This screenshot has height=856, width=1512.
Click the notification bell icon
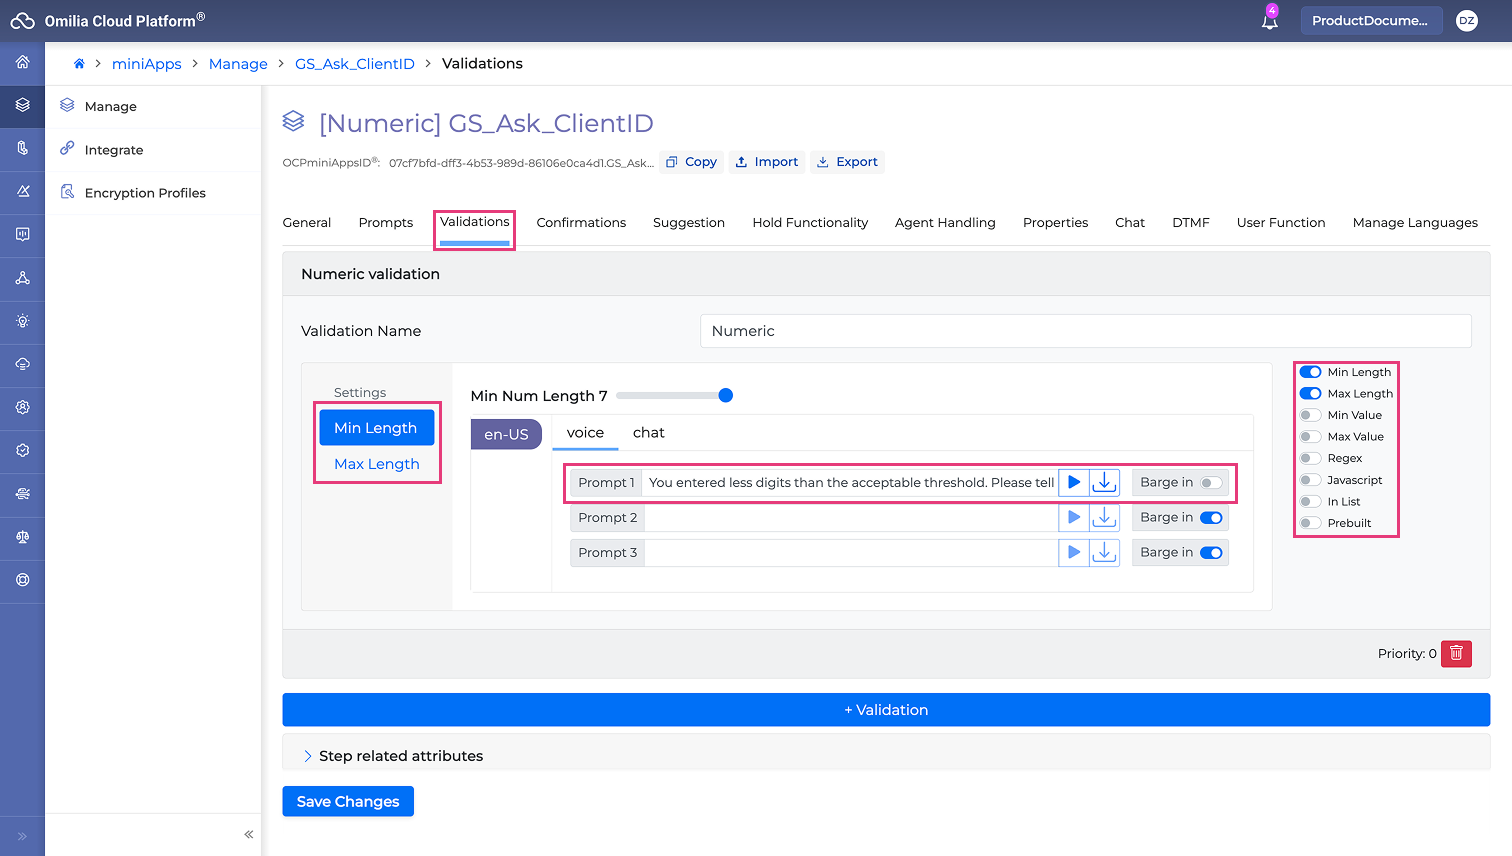pos(1269,21)
